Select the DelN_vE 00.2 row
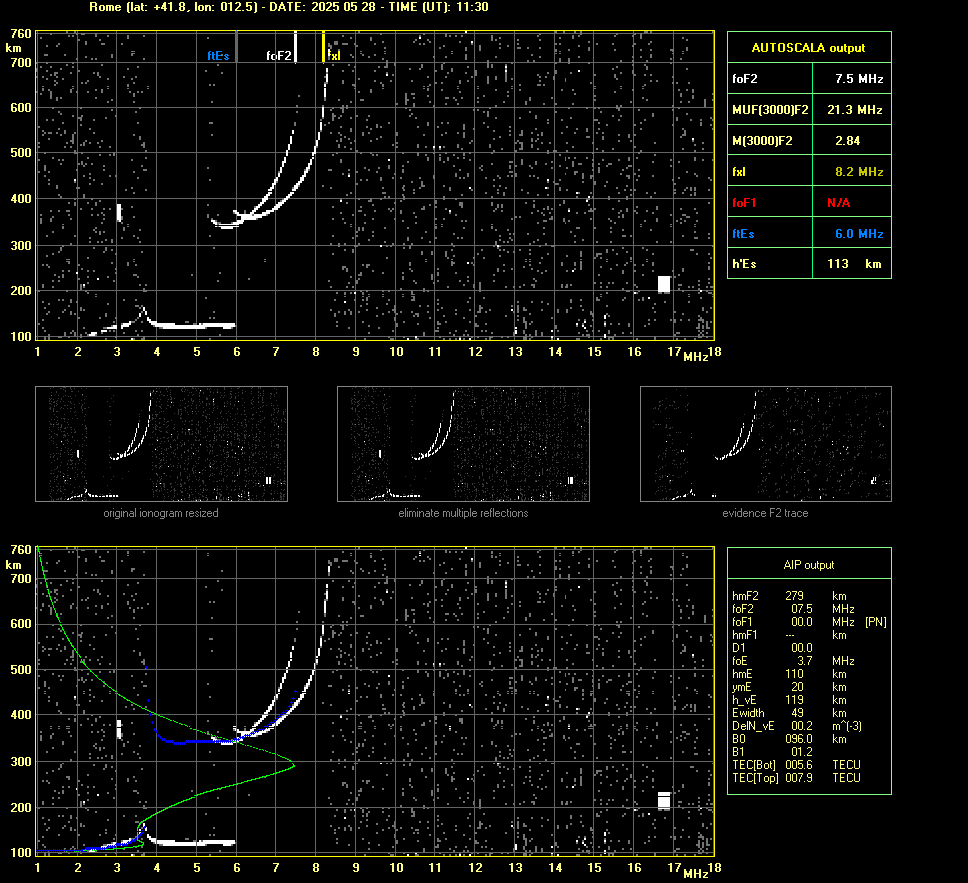Screen dimensions: 968x883 [797, 726]
